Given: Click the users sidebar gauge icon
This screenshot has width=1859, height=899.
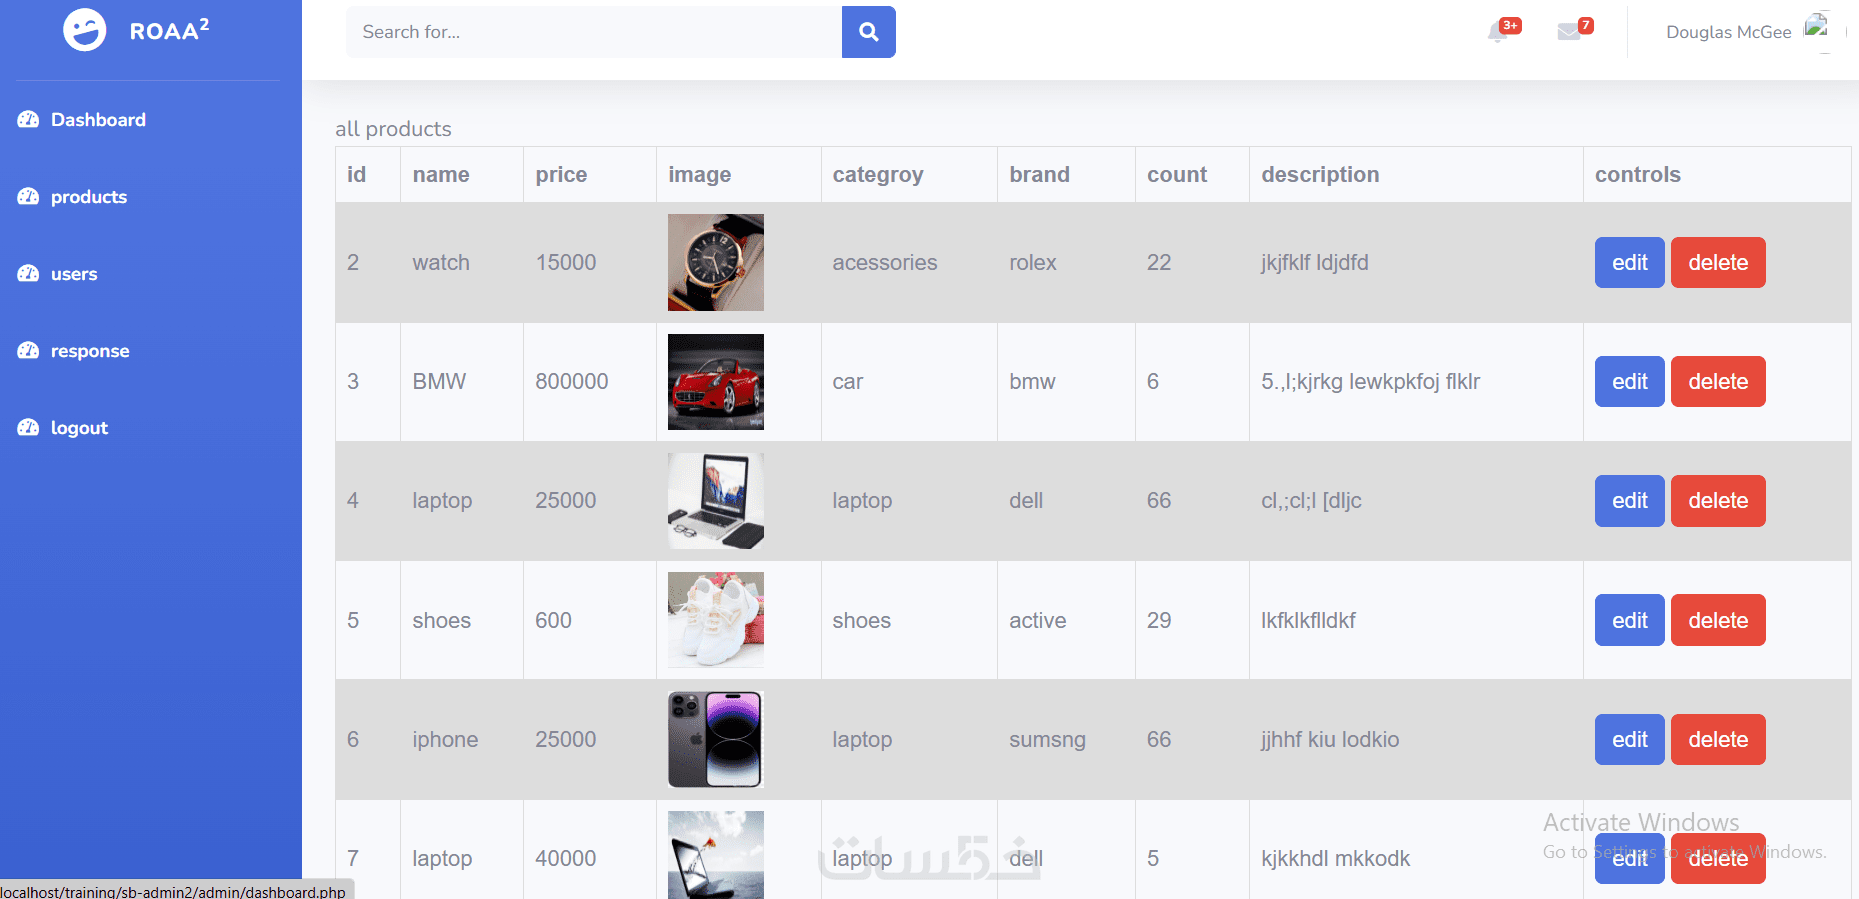Looking at the screenshot, I should (28, 274).
